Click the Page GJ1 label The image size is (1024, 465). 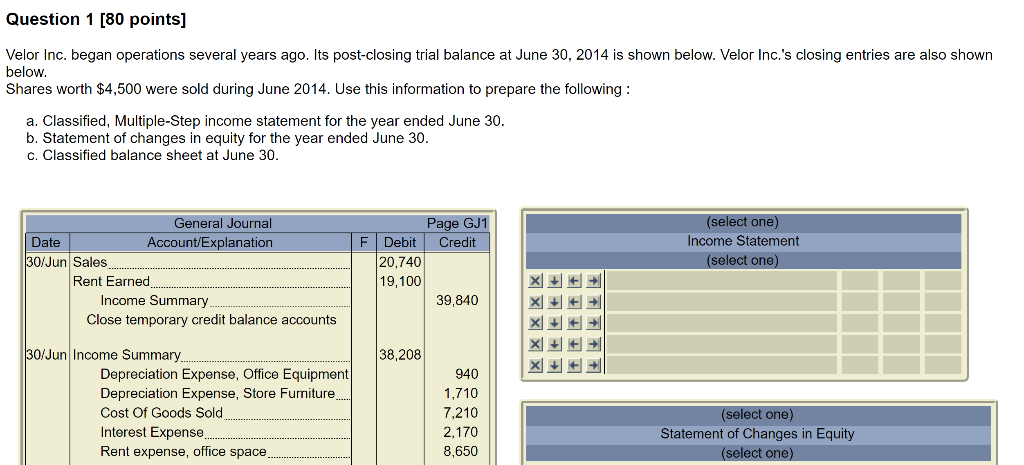[x=457, y=223]
